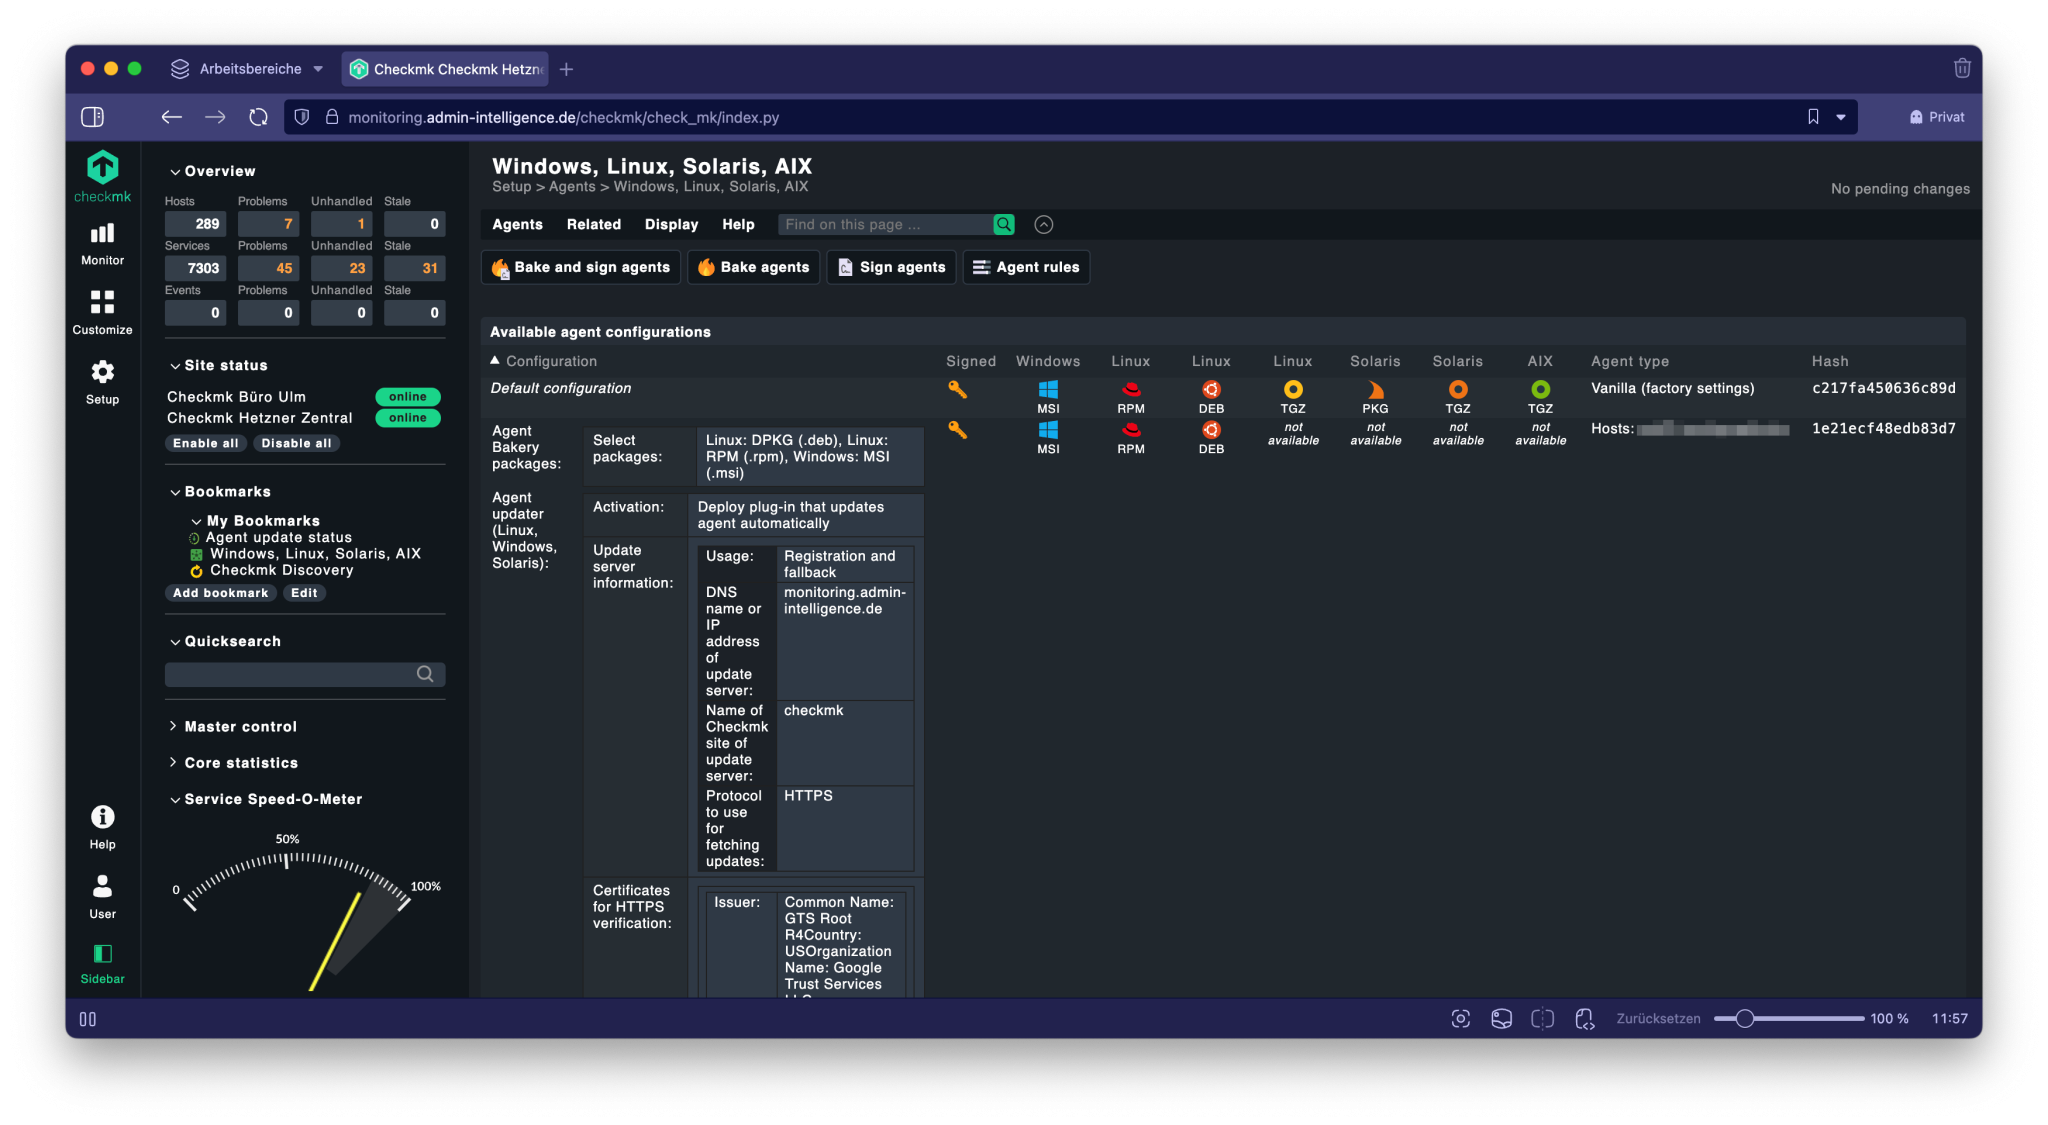Open Agent rules button
2048x1125 pixels.
(x=1026, y=267)
